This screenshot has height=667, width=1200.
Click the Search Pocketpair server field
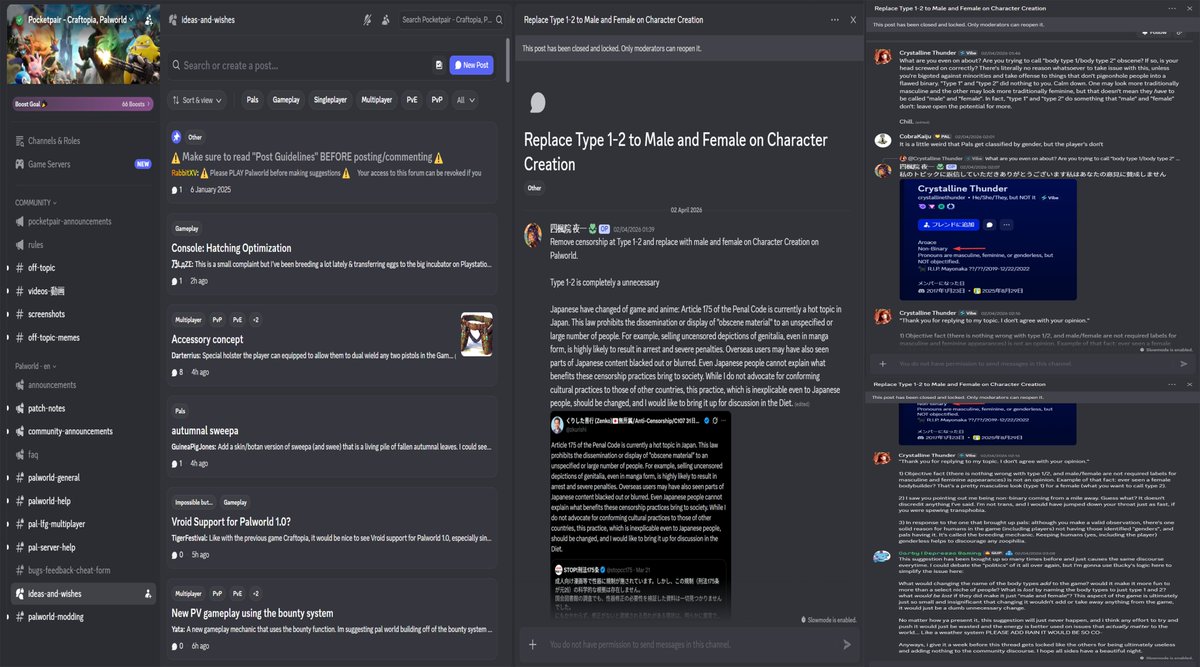451,19
